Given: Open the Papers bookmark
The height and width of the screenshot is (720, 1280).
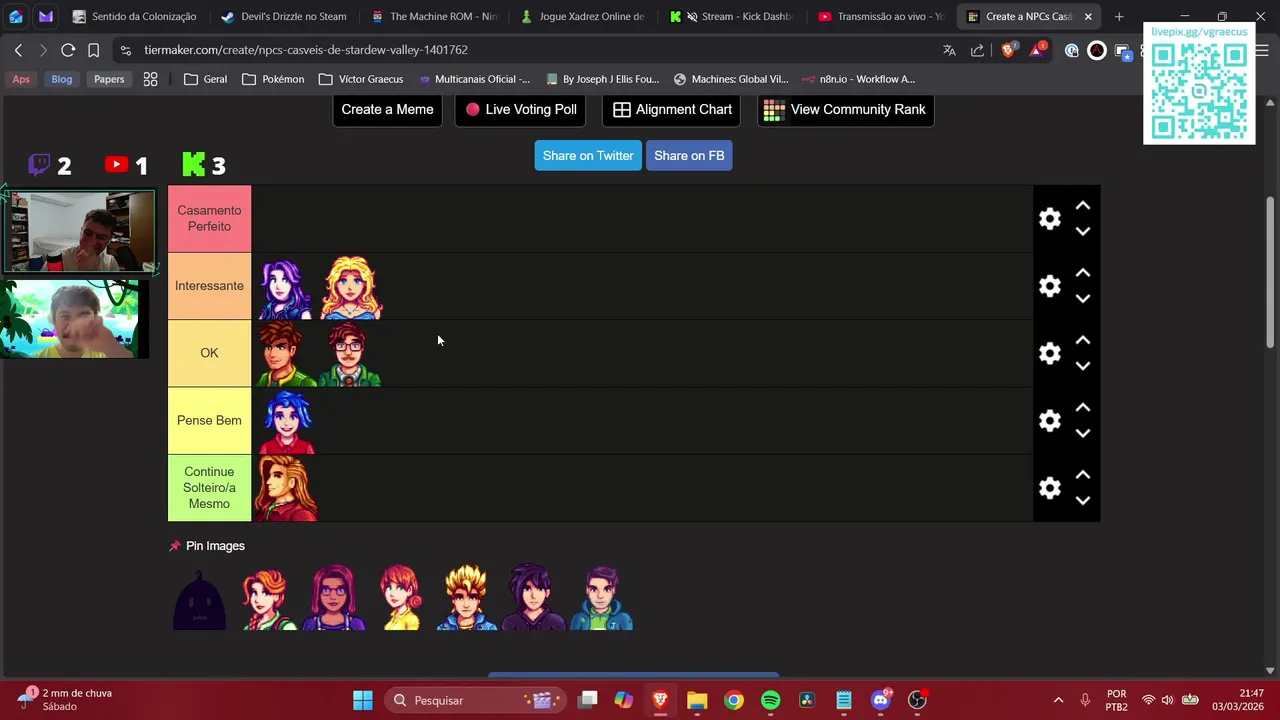Looking at the screenshot, I should (x=109, y=79).
